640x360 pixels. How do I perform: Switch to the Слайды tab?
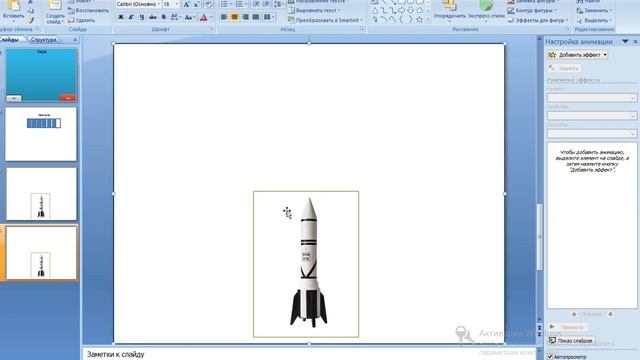coord(10,40)
